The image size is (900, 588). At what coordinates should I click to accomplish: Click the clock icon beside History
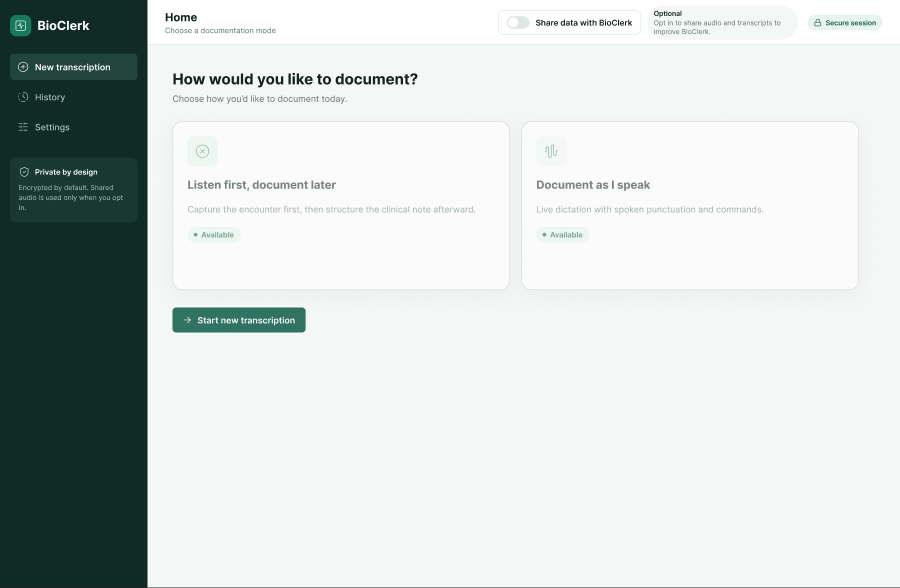(23, 97)
